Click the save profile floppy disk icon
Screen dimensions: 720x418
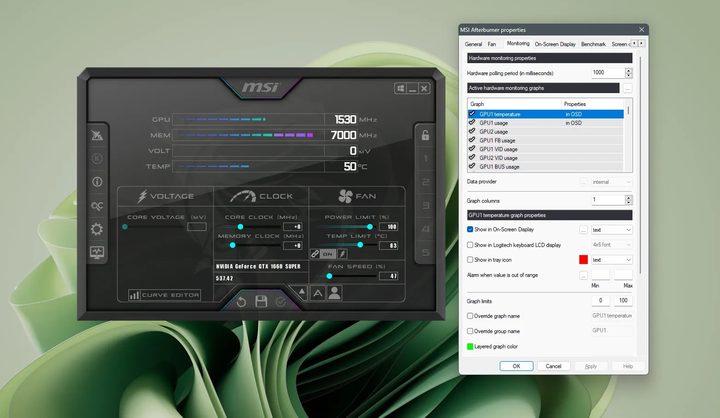(x=261, y=301)
